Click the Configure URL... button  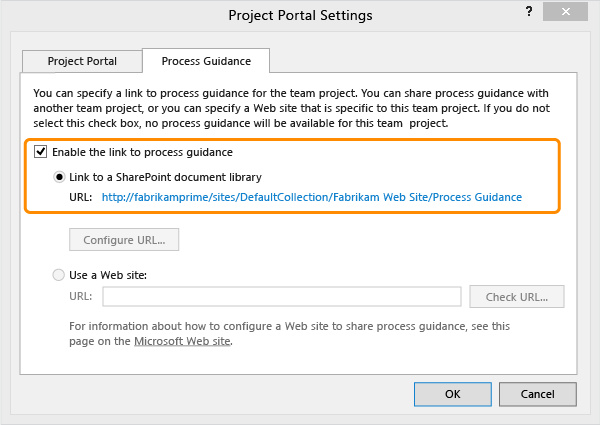pos(124,240)
